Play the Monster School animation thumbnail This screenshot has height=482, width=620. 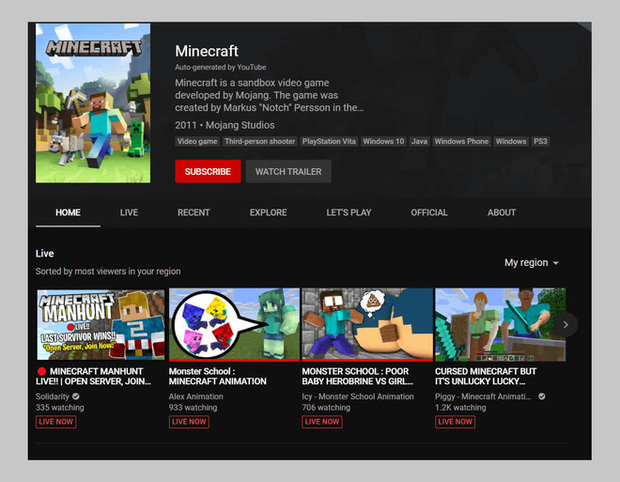234,324
